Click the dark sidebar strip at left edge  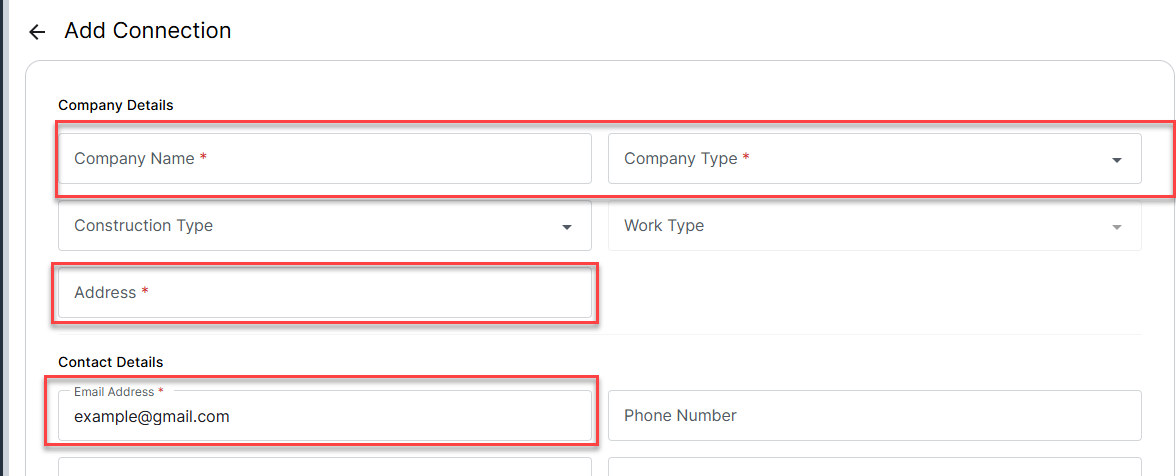point(3,238)
